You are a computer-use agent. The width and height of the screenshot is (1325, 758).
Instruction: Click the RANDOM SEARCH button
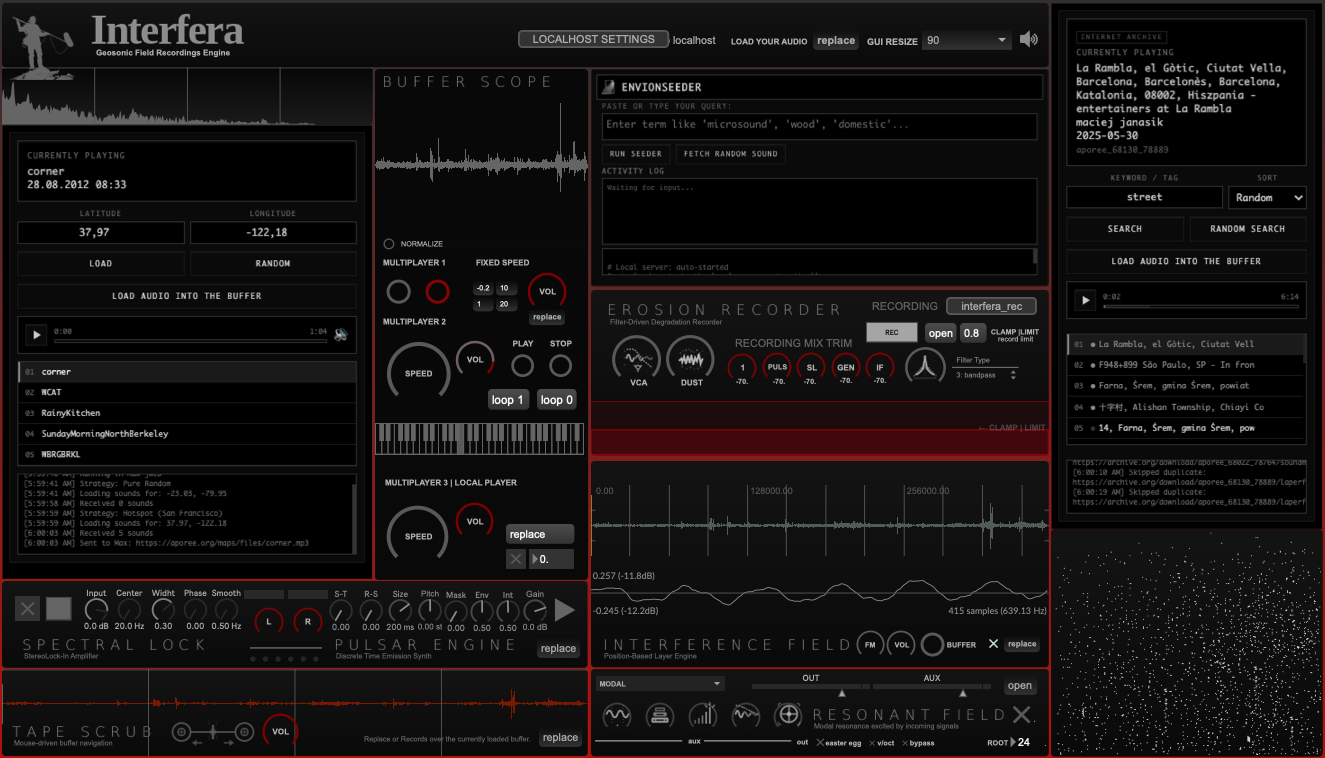coord(1248,228)
